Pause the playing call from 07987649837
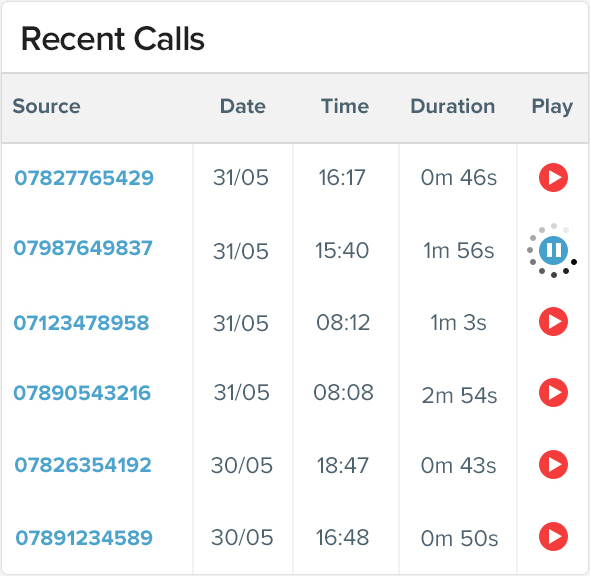The height and width of the screenshot is (576, 590). (553, 250)
